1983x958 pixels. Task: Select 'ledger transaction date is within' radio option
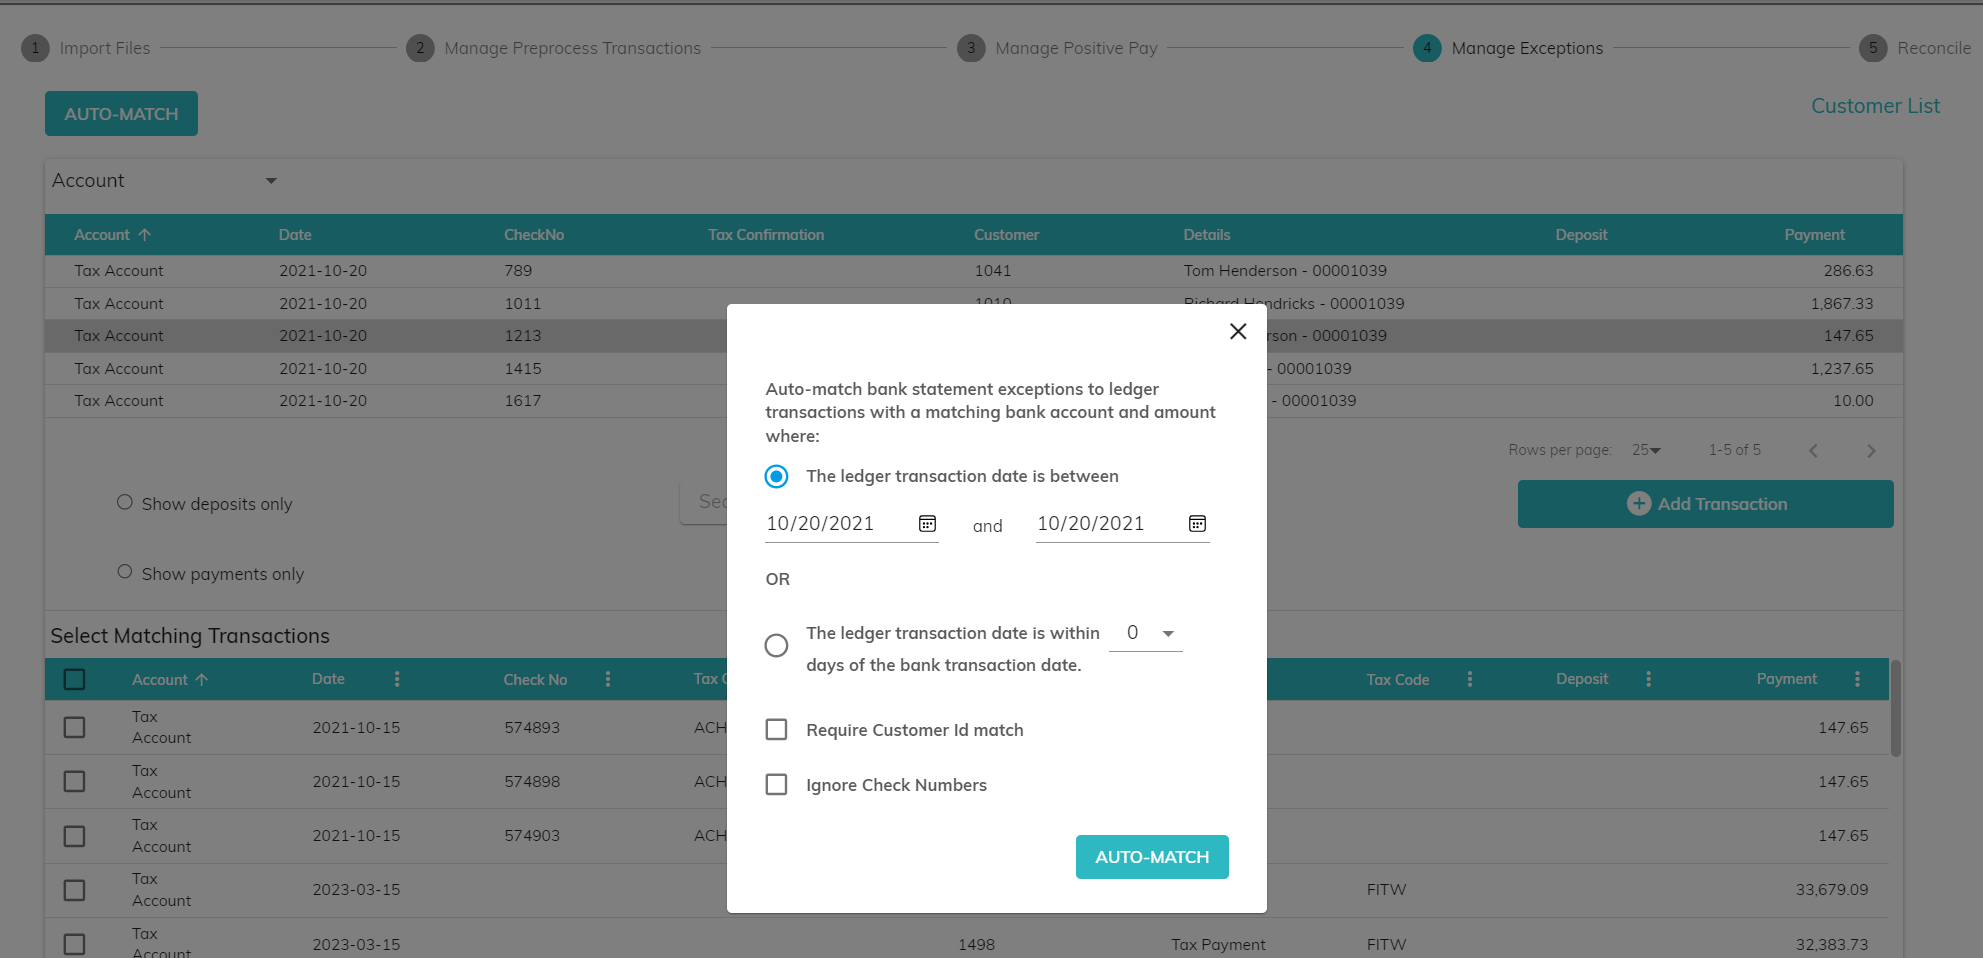click(x=776, y=646)
